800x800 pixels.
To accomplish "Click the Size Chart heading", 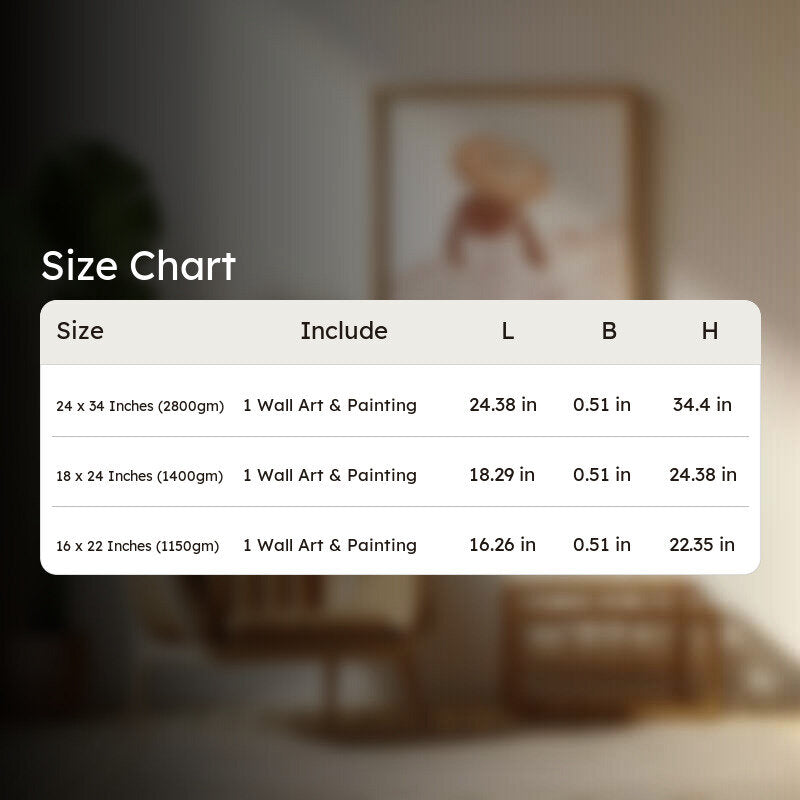I will pos(138,266).
